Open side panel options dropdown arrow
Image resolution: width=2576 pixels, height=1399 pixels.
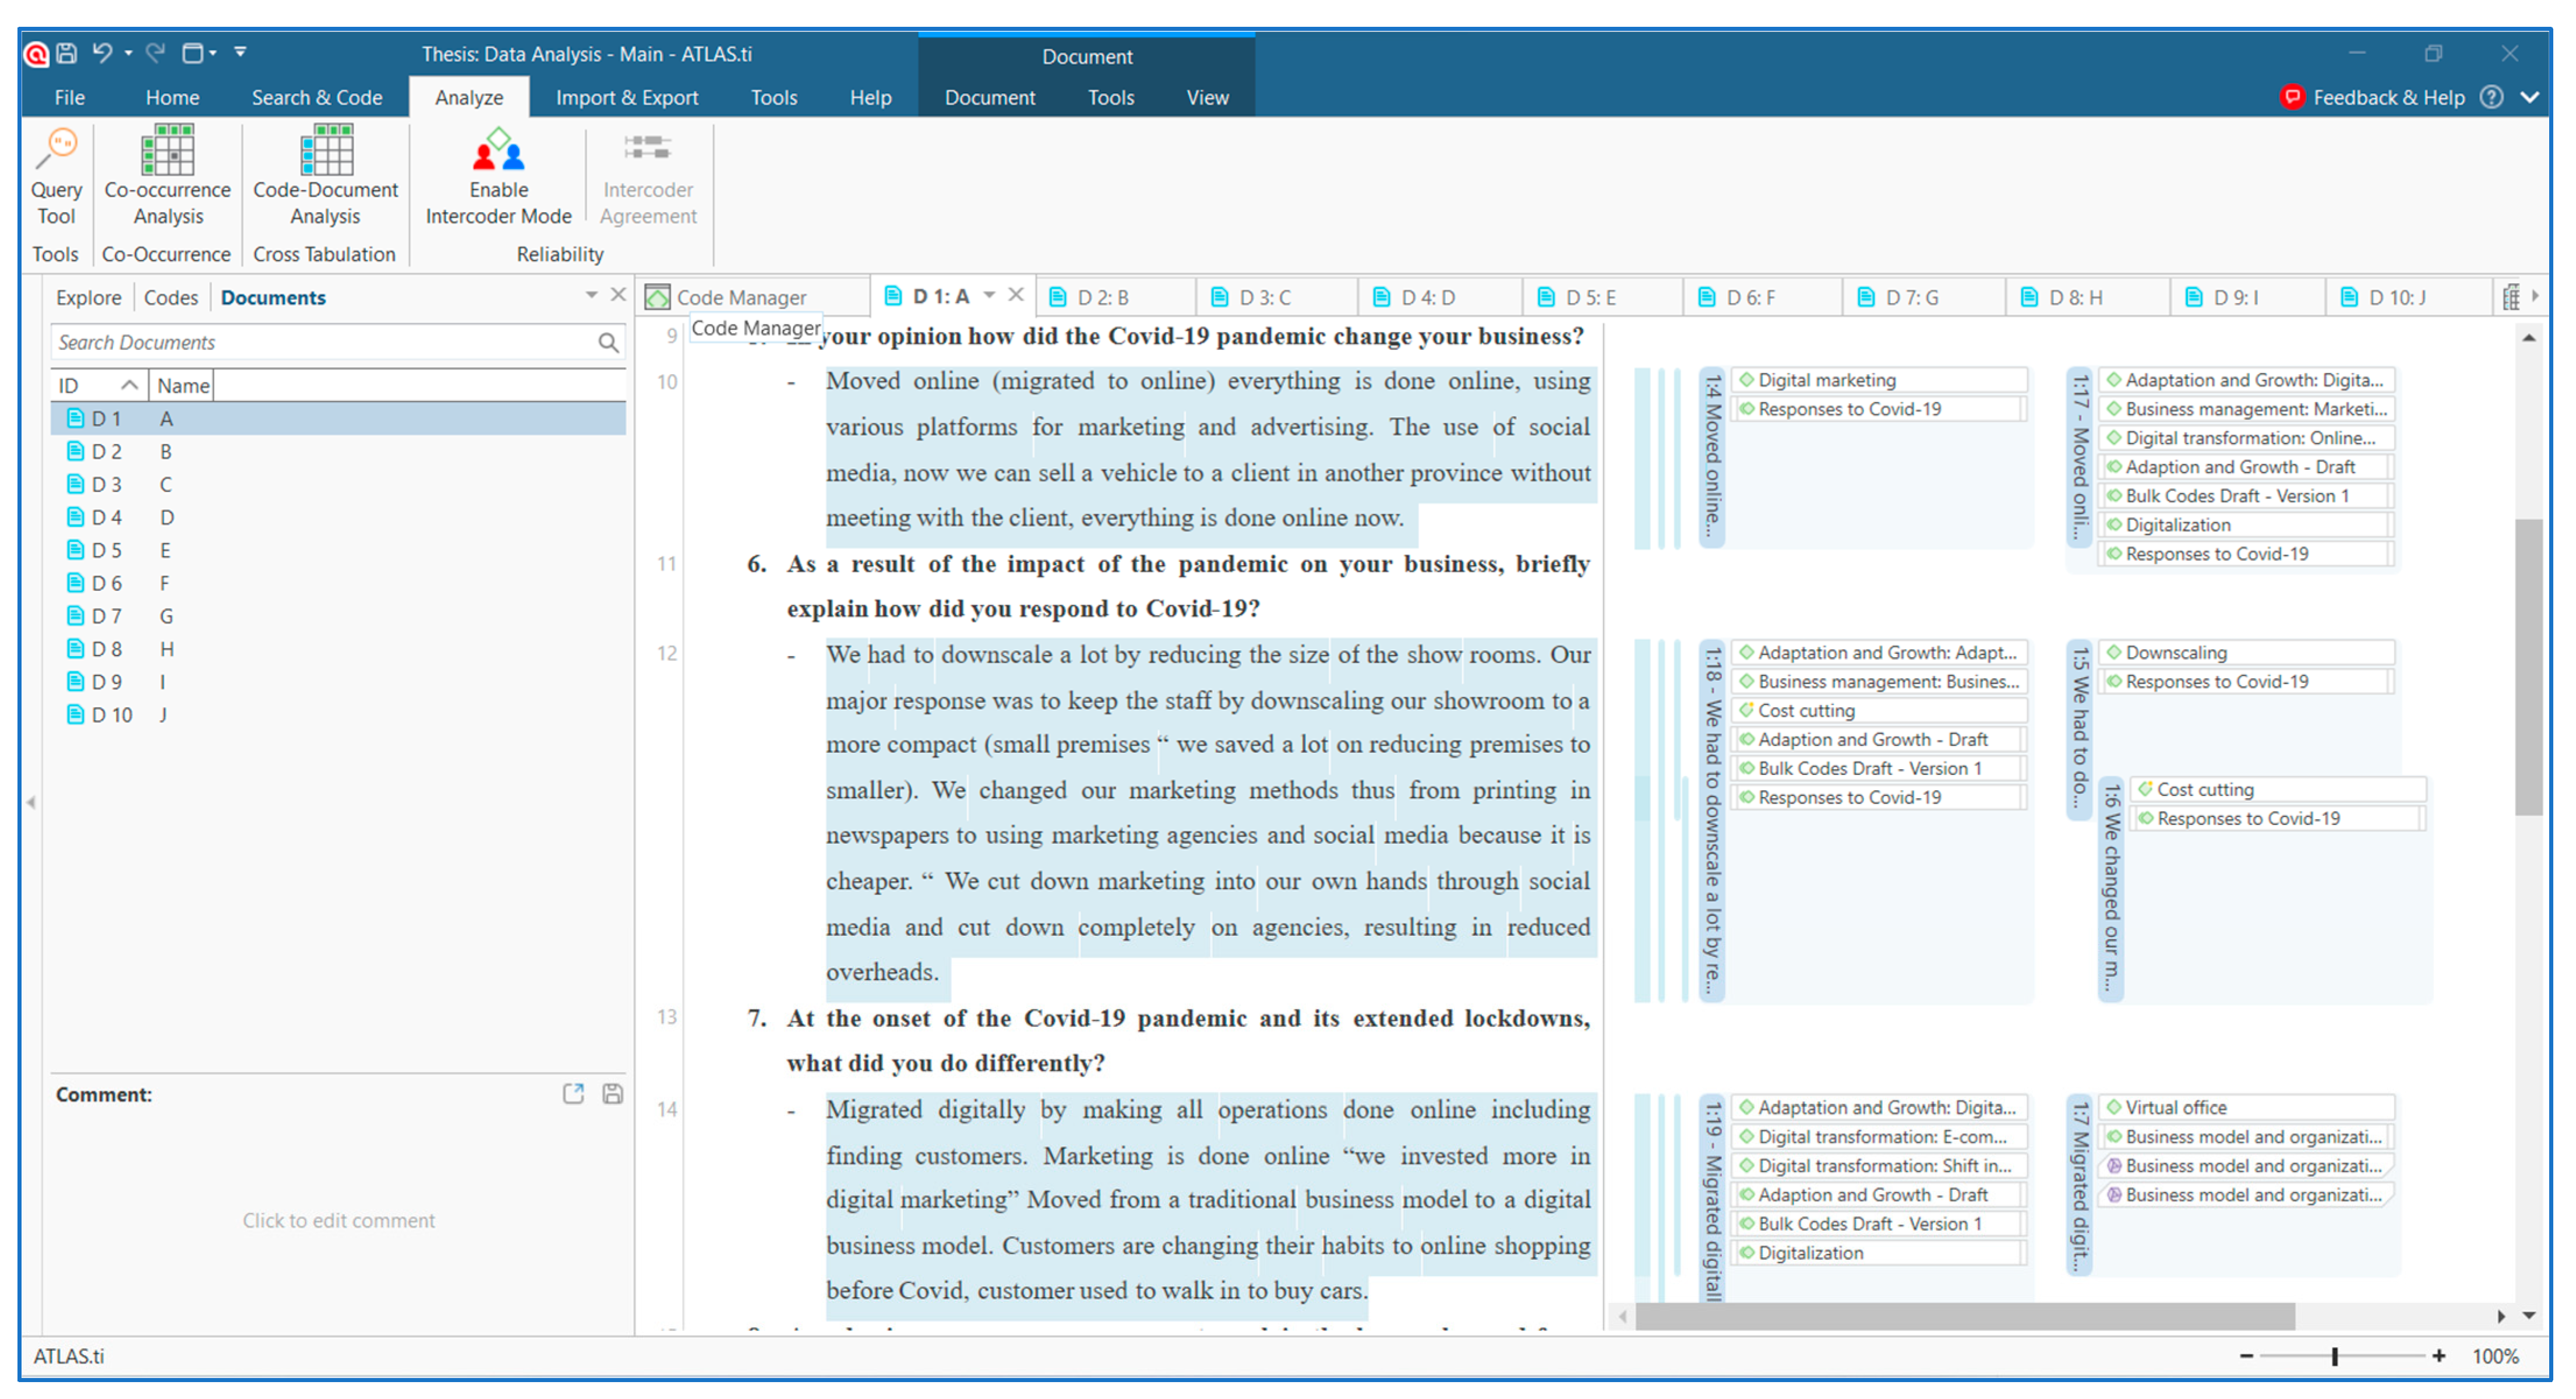pyautogui.click(x=591, y=295)
